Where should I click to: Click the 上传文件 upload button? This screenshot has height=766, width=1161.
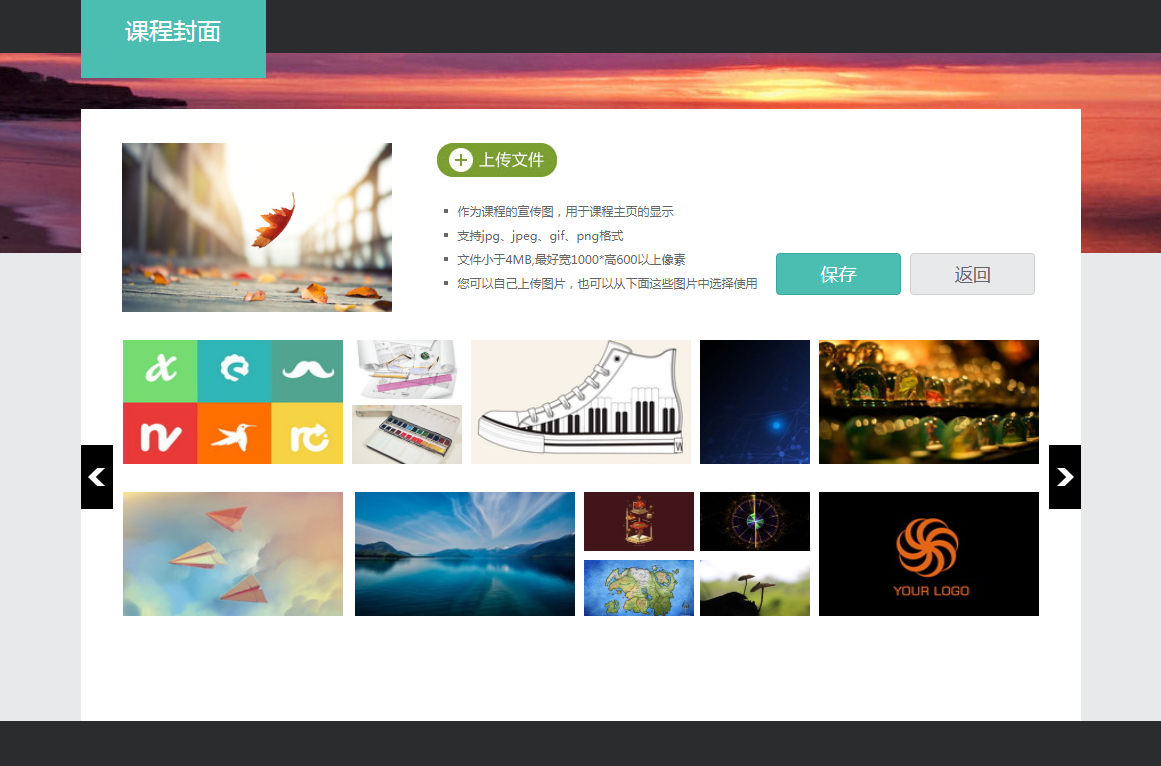point(497,160)
